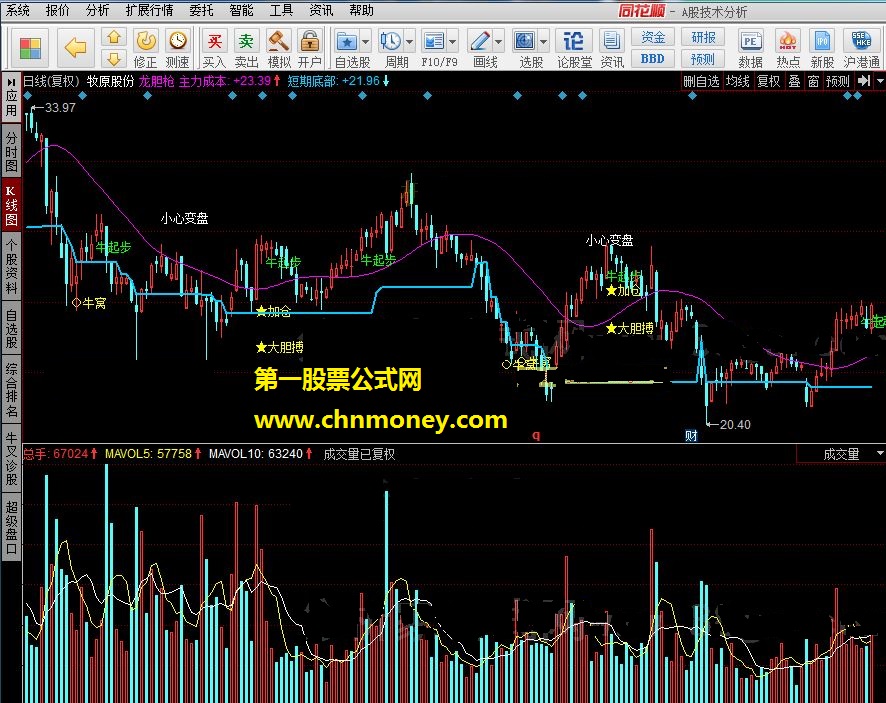This screenshot has width=886, height=703.
Task: Toggle the 均线 moving averages
Action: point(737,81)
